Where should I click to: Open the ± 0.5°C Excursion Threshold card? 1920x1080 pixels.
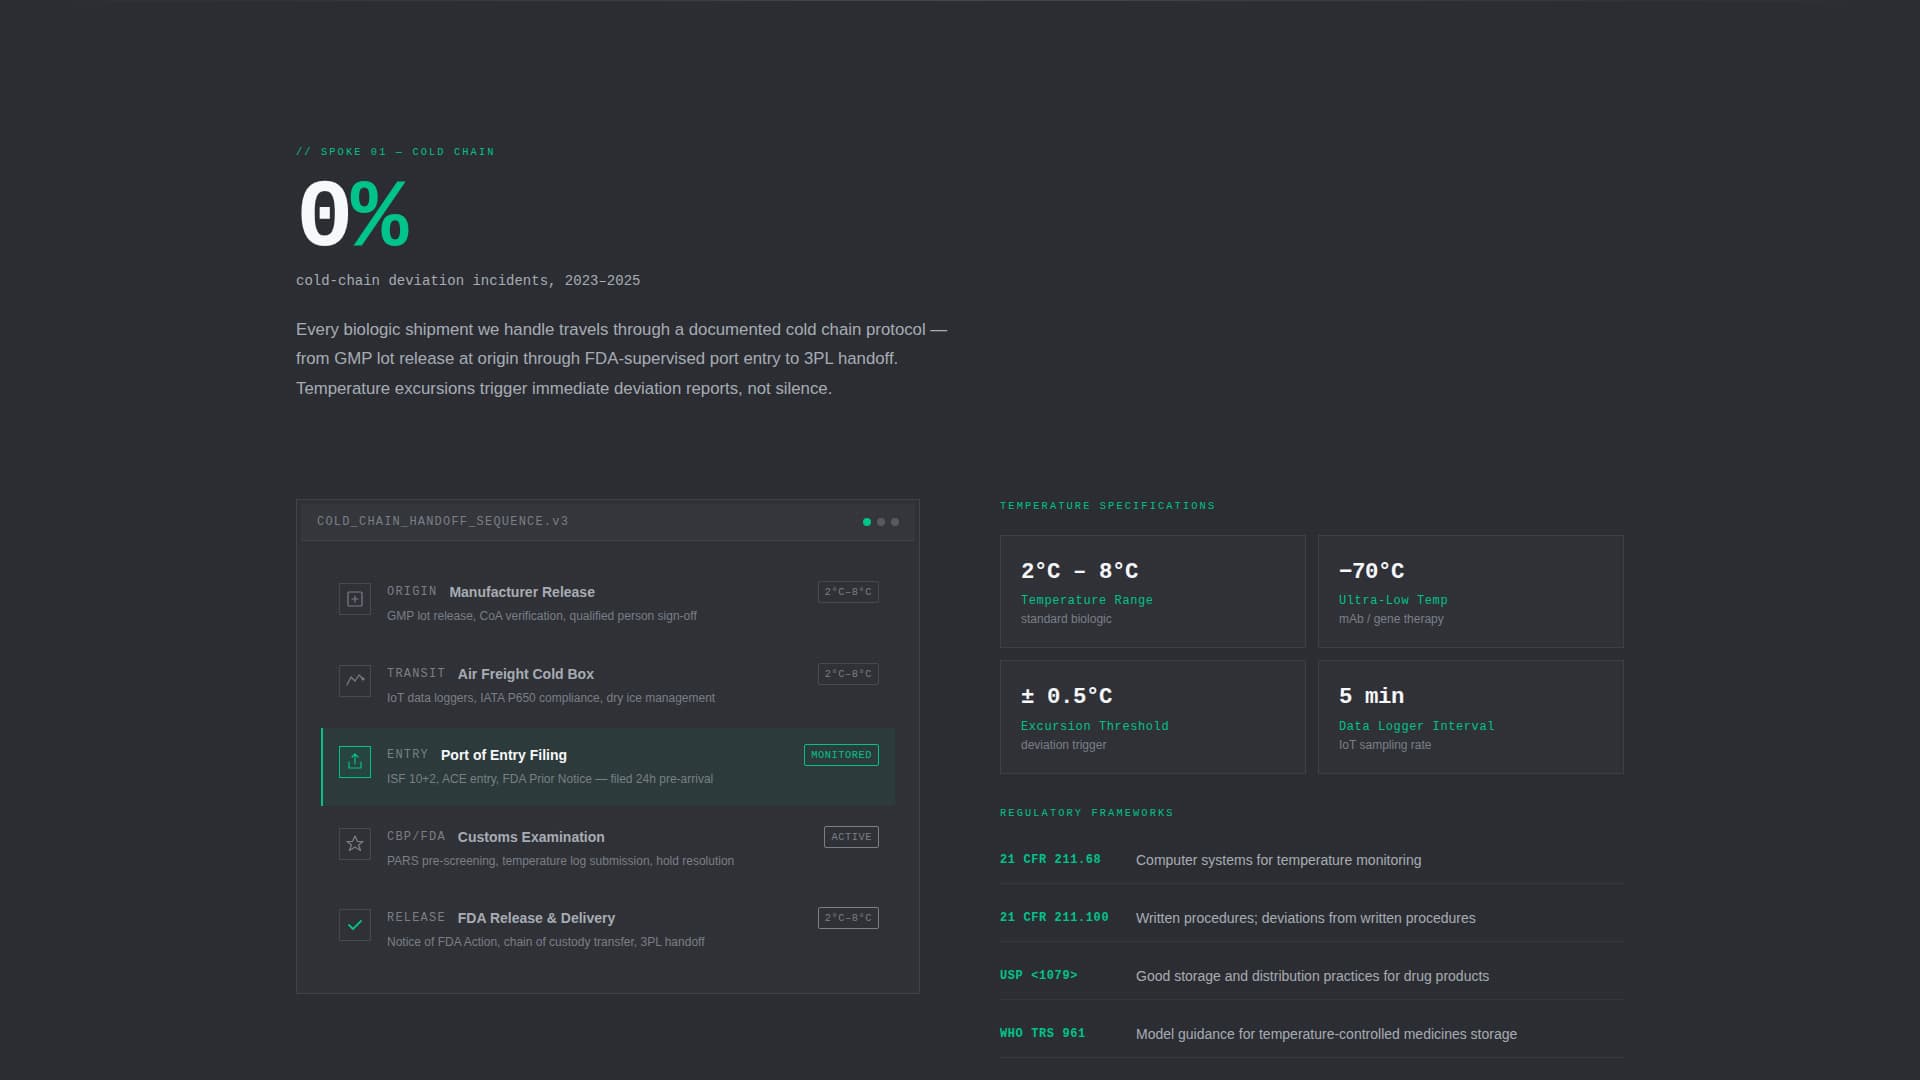click(x=1152, y=716)
